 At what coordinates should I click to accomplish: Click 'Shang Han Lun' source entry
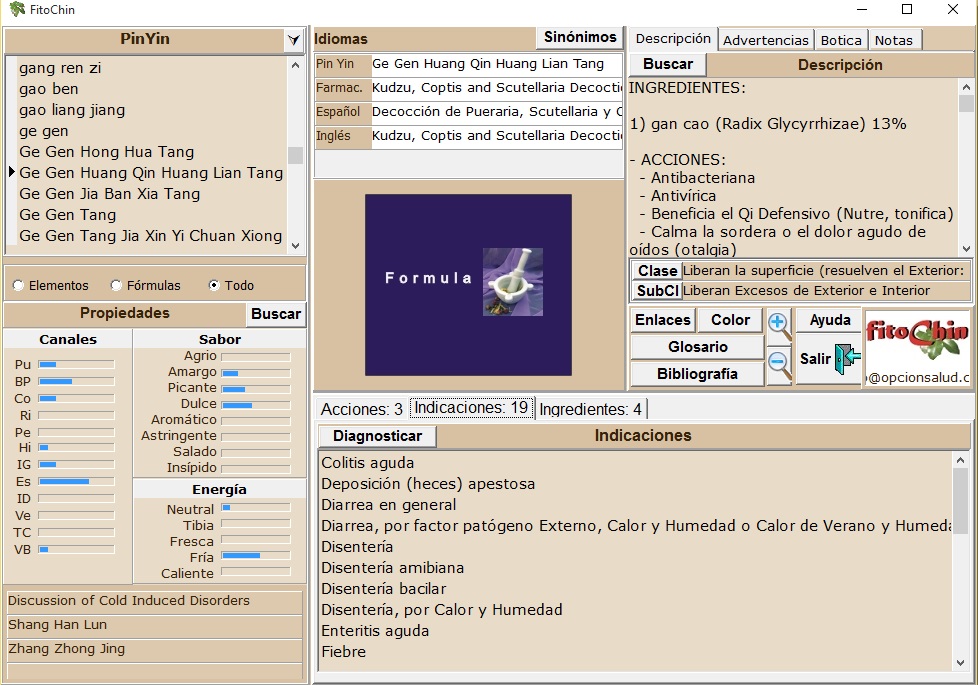[x=154, y=625]
